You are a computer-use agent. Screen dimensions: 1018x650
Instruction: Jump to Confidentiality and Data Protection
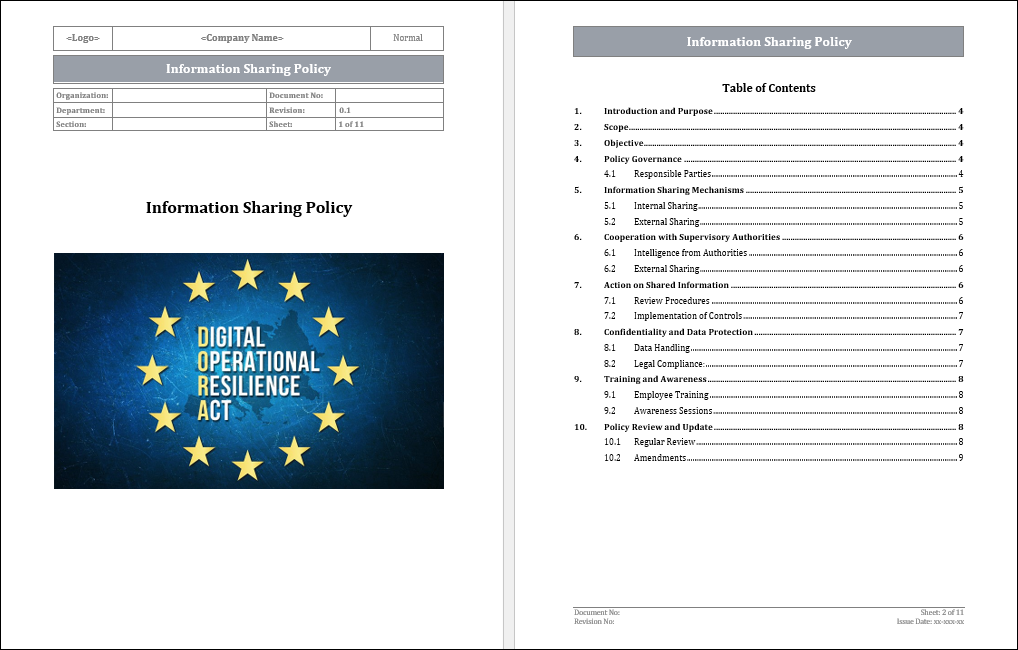678,332
